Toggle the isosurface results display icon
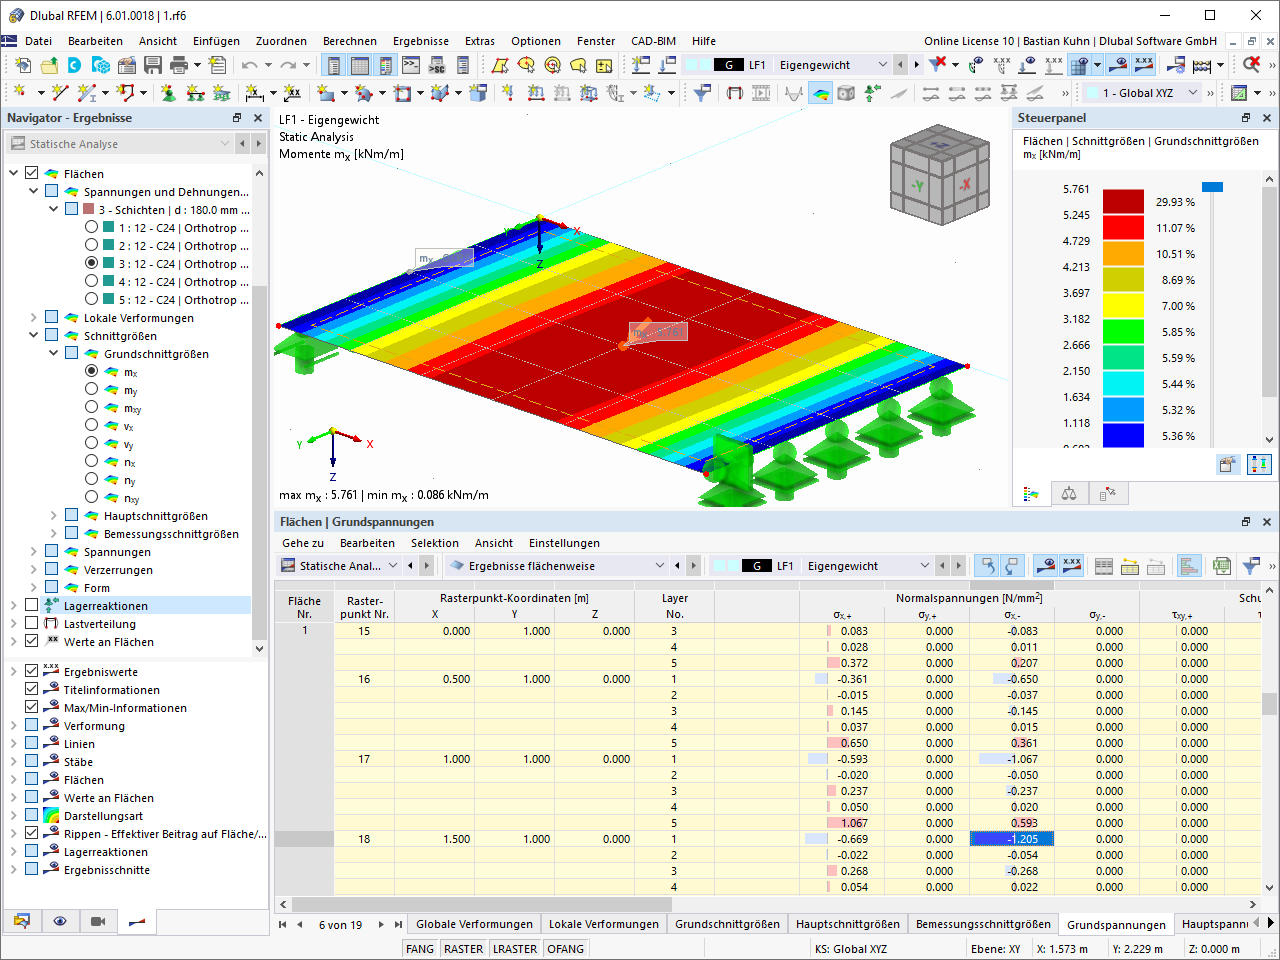 point(820,93)
